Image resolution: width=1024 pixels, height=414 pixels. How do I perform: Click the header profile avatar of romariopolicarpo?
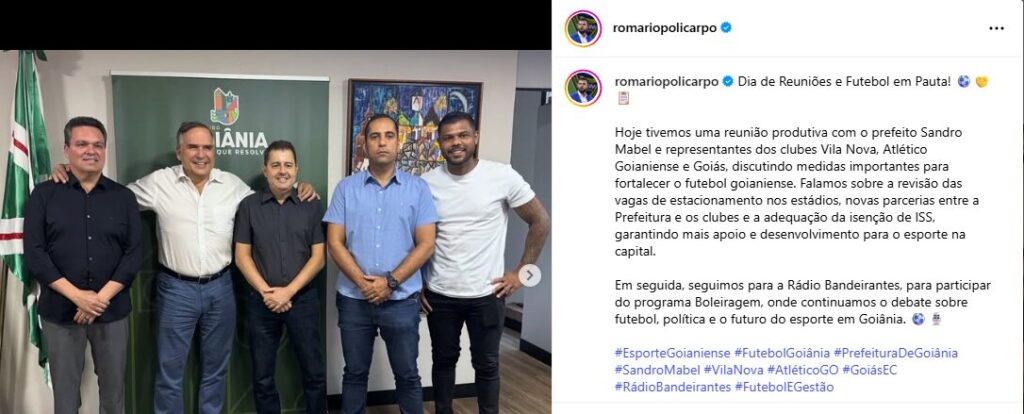(x=583, y=28)
